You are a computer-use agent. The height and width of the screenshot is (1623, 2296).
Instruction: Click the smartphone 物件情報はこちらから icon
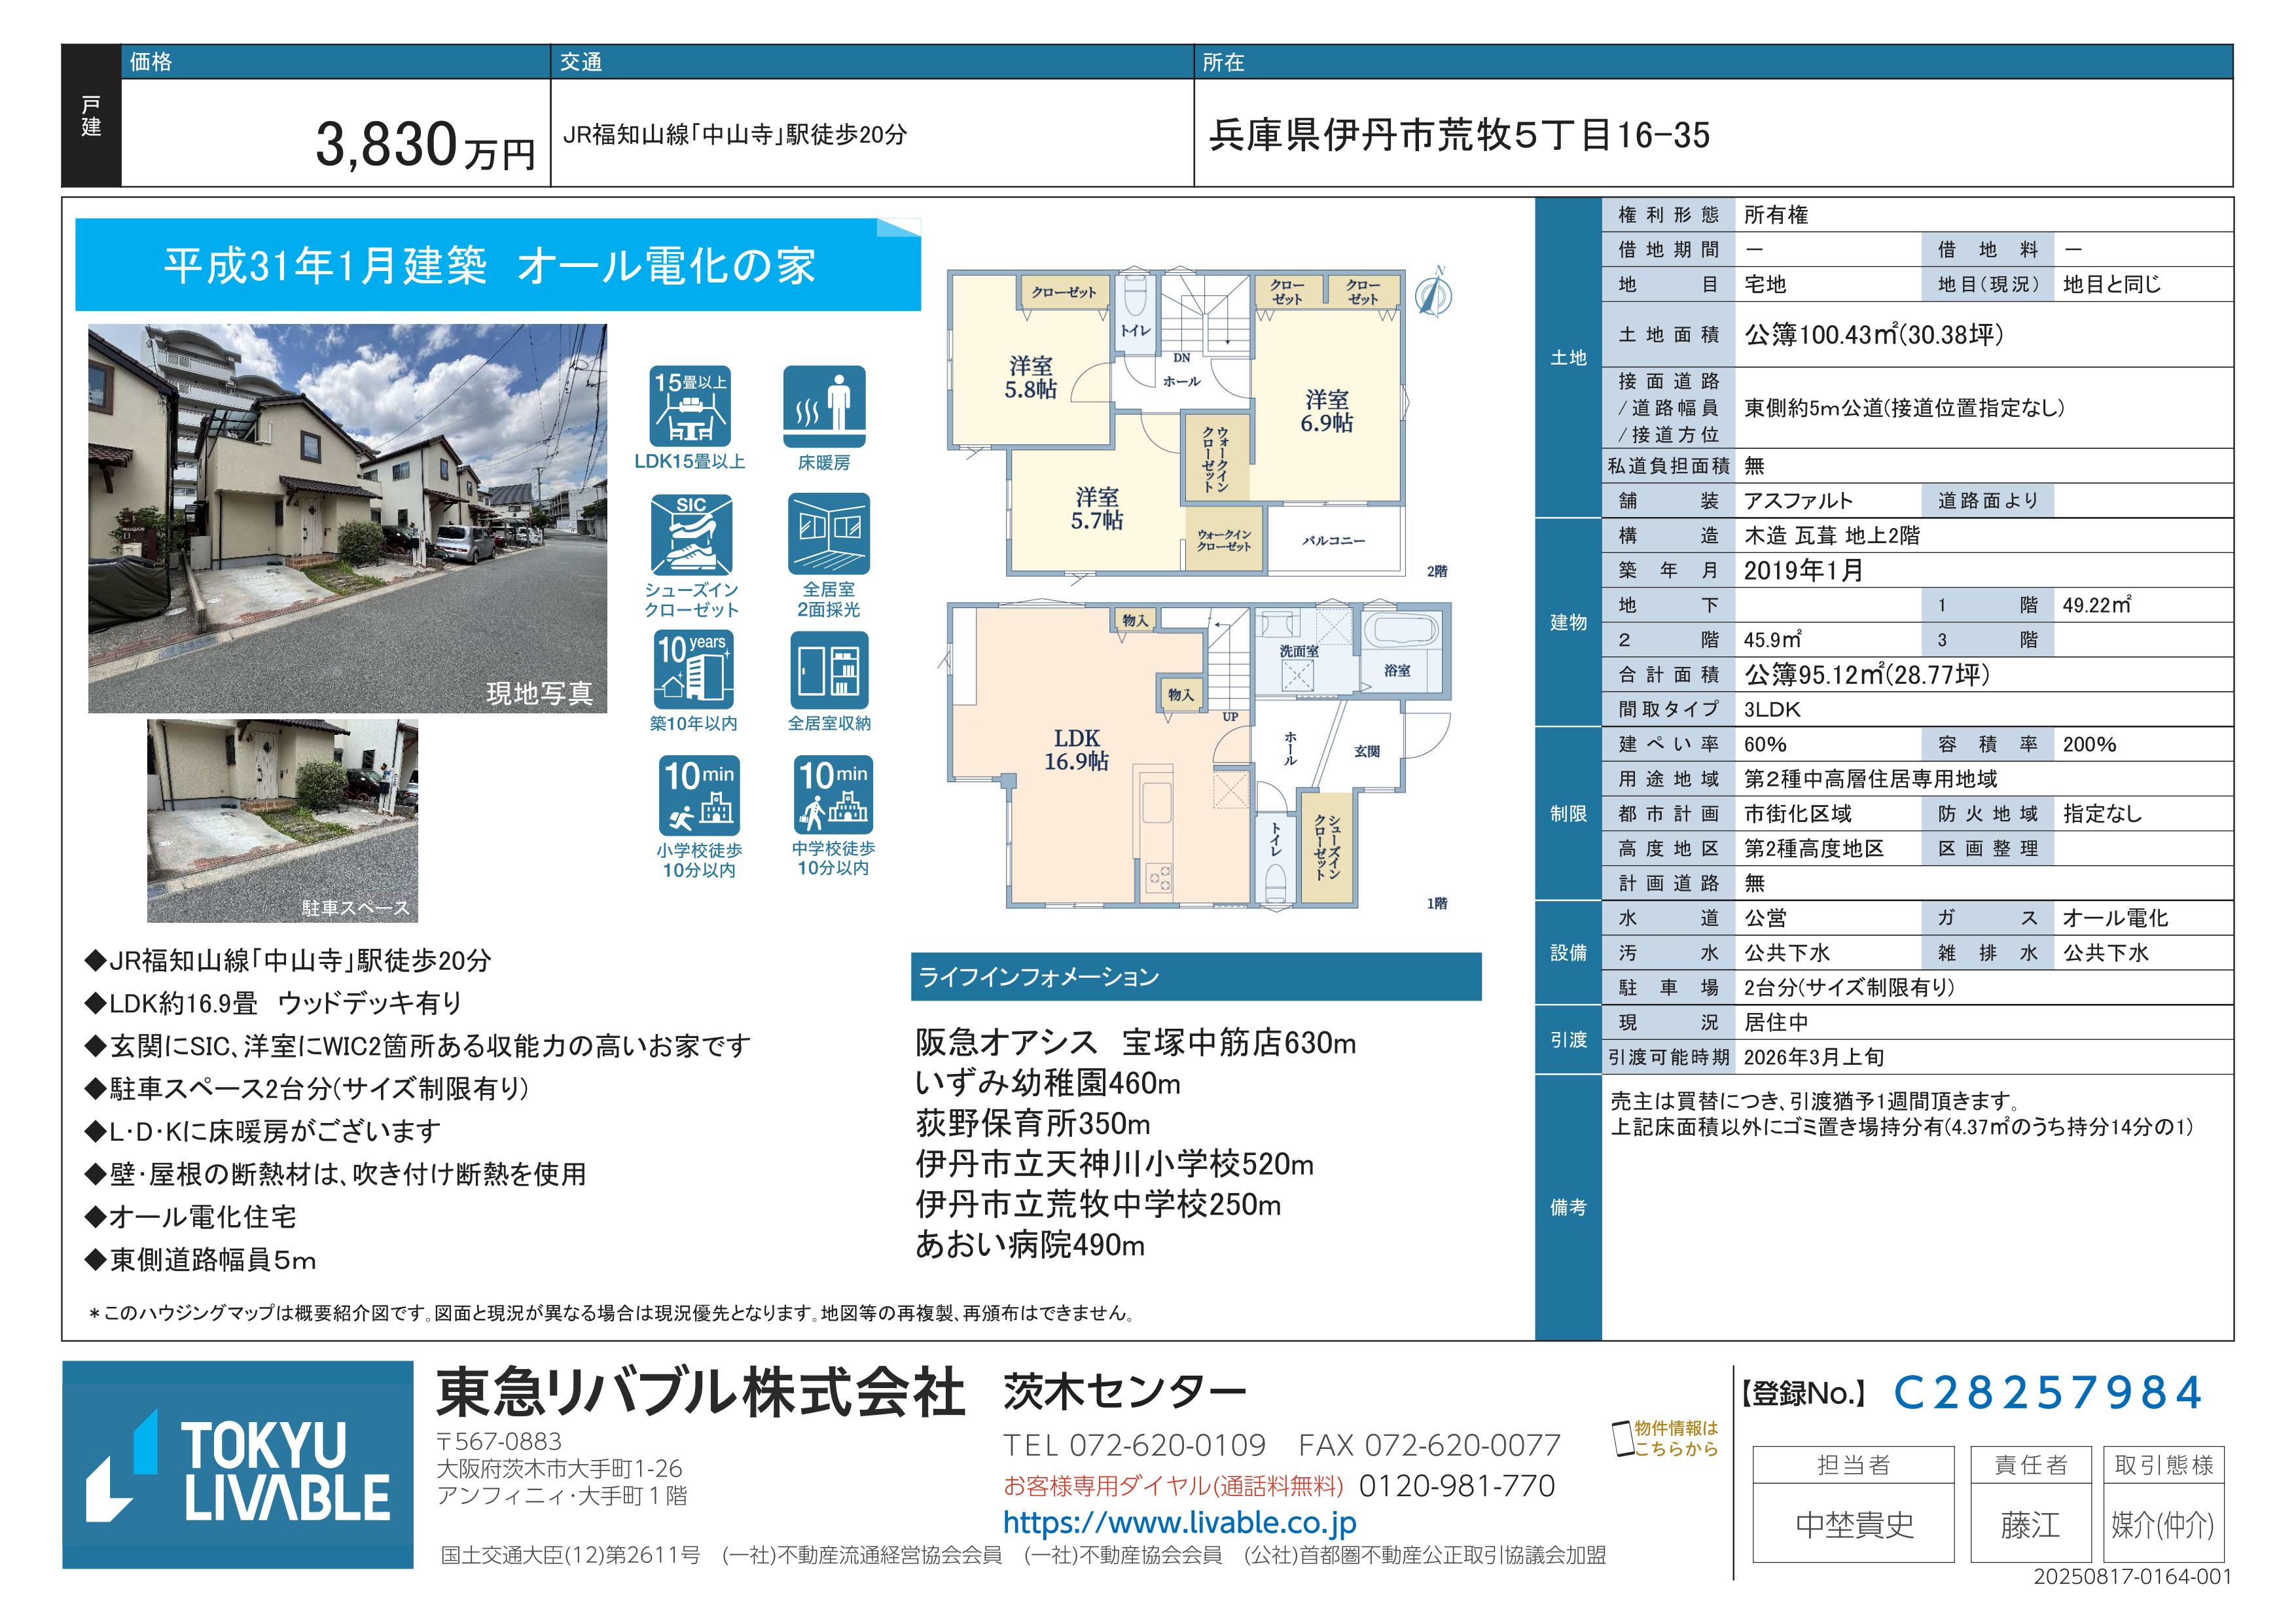pyautogui.click(x=1622, y=1439)
